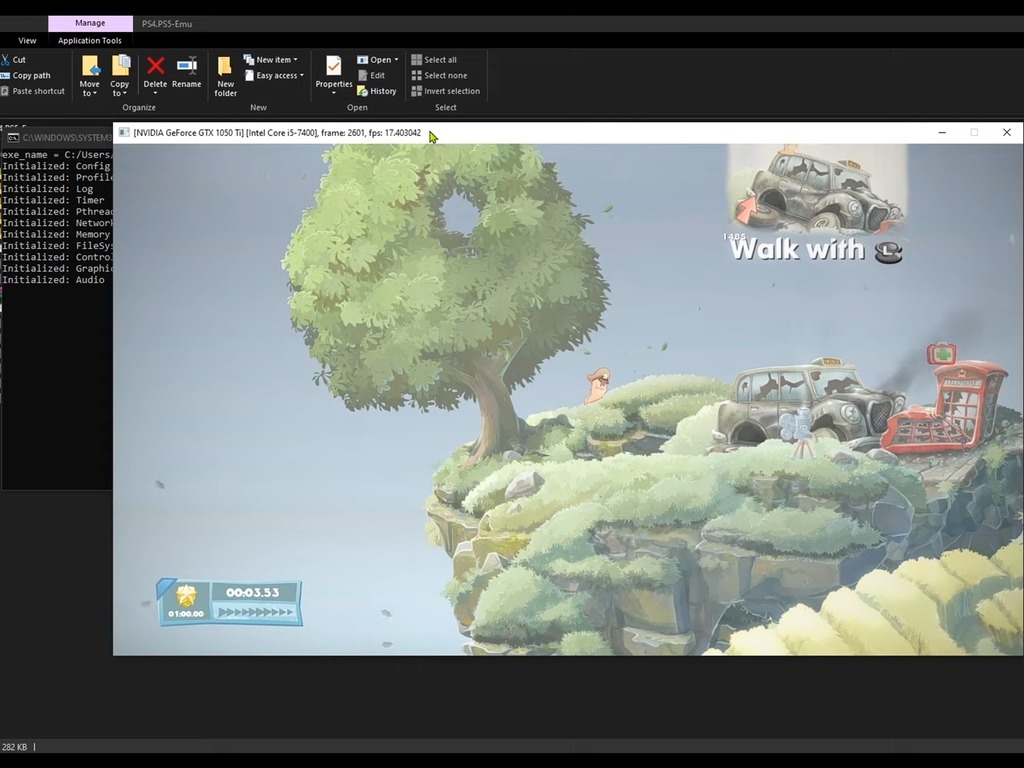
Task: Click Copy path in the ribbon
Action: point(26,75)
